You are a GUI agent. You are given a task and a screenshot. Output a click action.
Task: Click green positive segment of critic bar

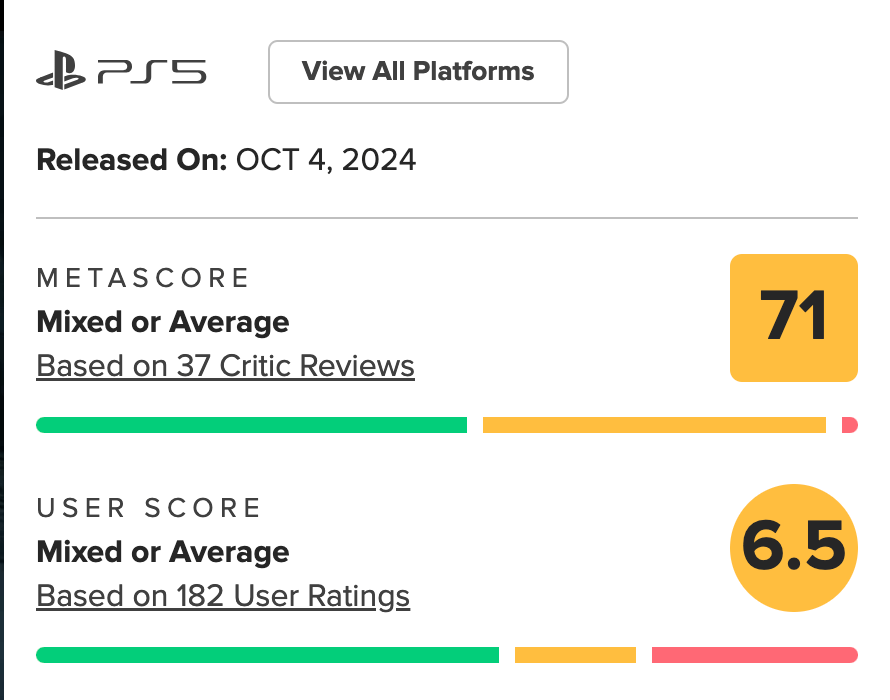pyautogui.click(x=251, y=425)
